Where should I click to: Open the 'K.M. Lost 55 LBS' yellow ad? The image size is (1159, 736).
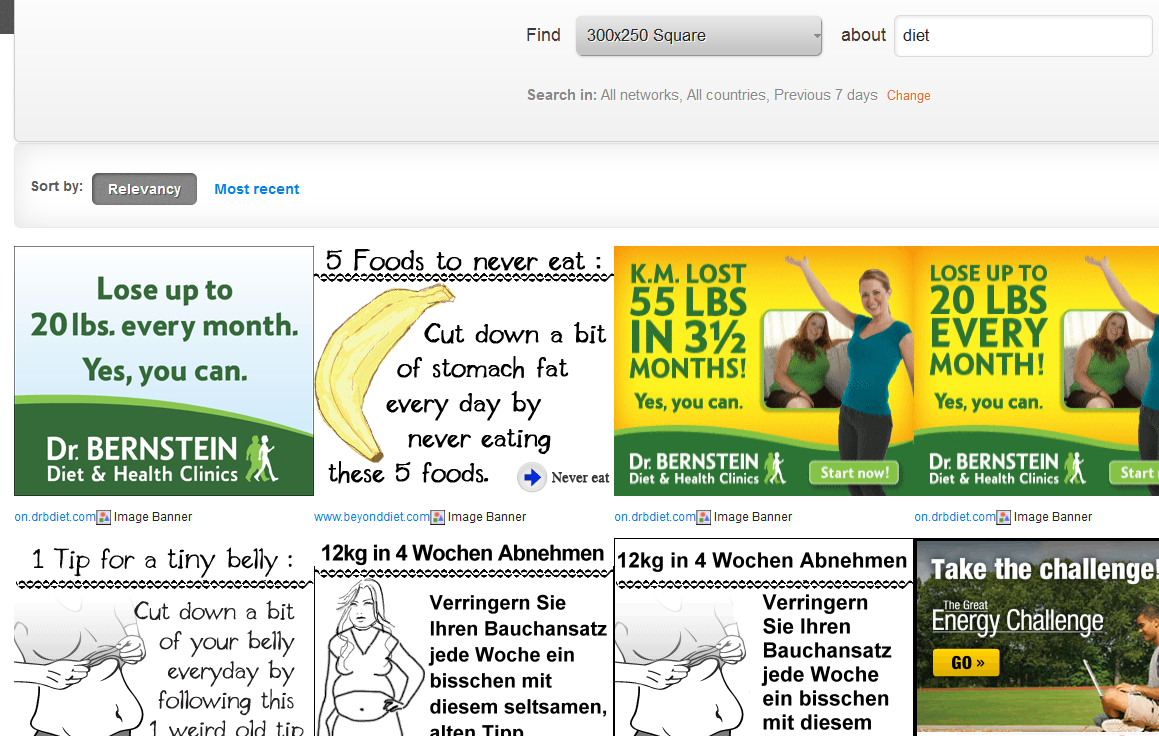click(764, 371)
